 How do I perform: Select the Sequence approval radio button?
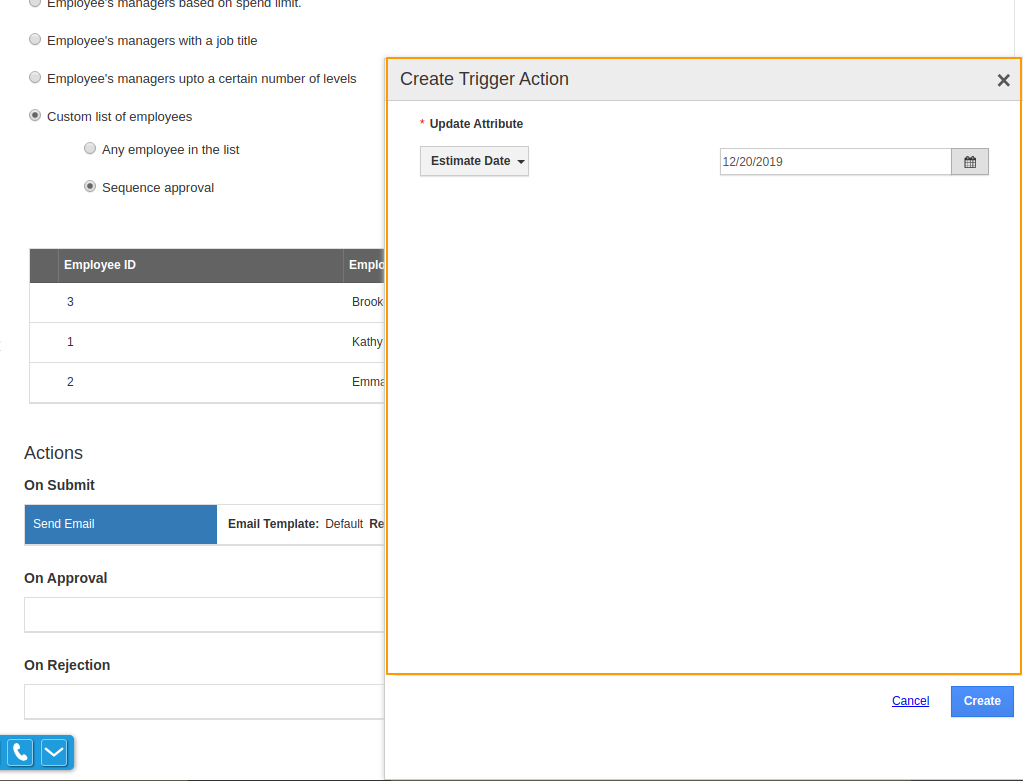coord(90,187)
